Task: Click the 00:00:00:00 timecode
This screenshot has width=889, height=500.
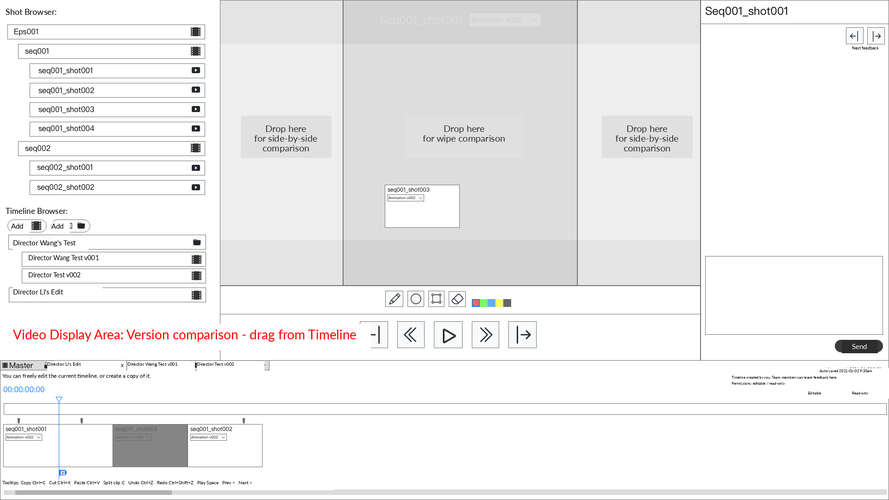Action: click(x=24, y=389)
